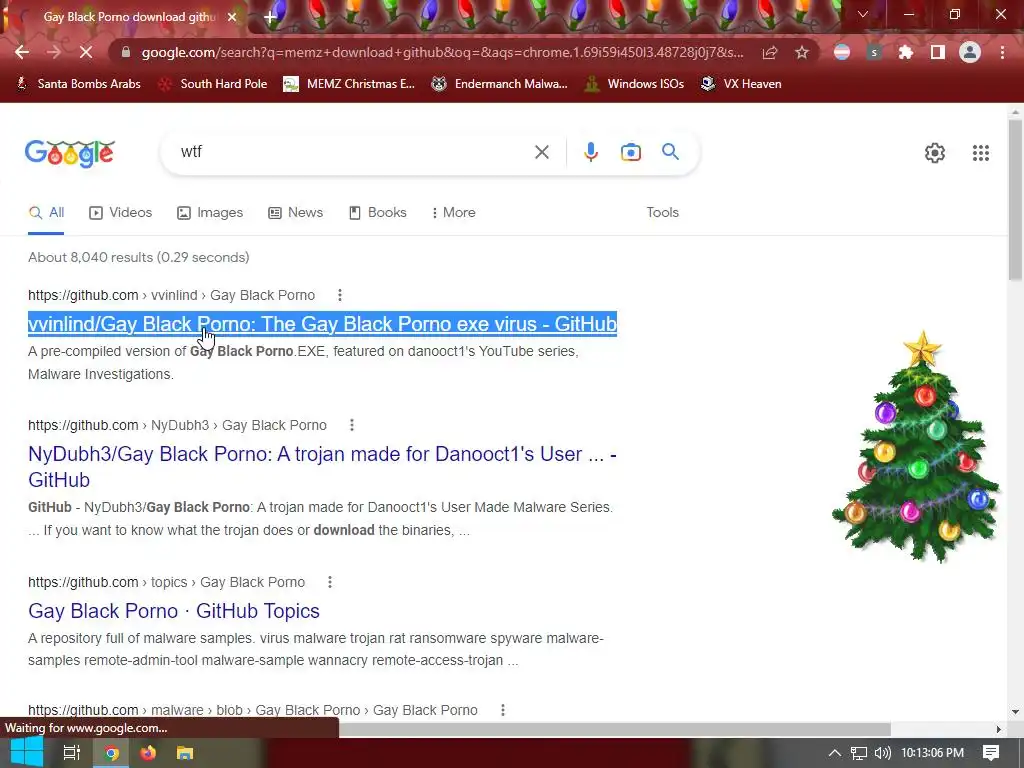Open options for the NyDubh3 result
Viewport: 1024px width, 768px height.
[352, 425]
